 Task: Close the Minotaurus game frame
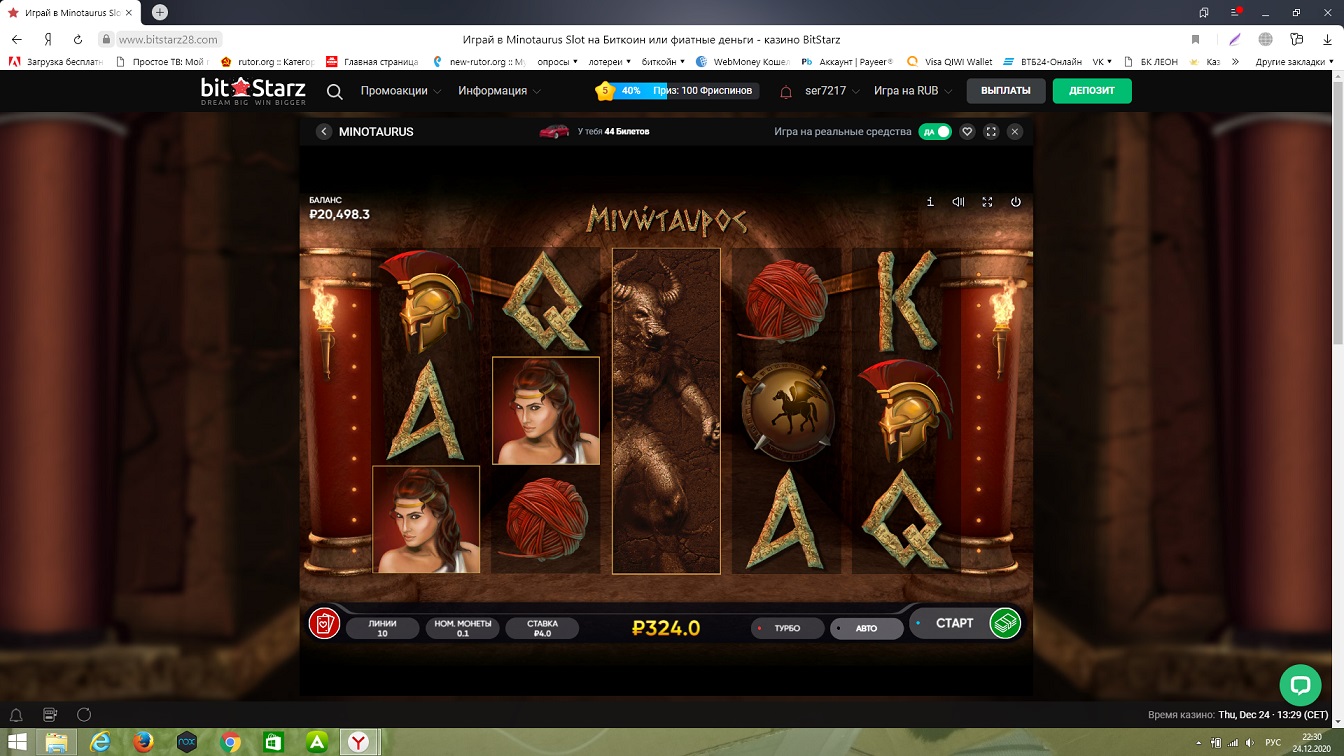click(1015, 132)
